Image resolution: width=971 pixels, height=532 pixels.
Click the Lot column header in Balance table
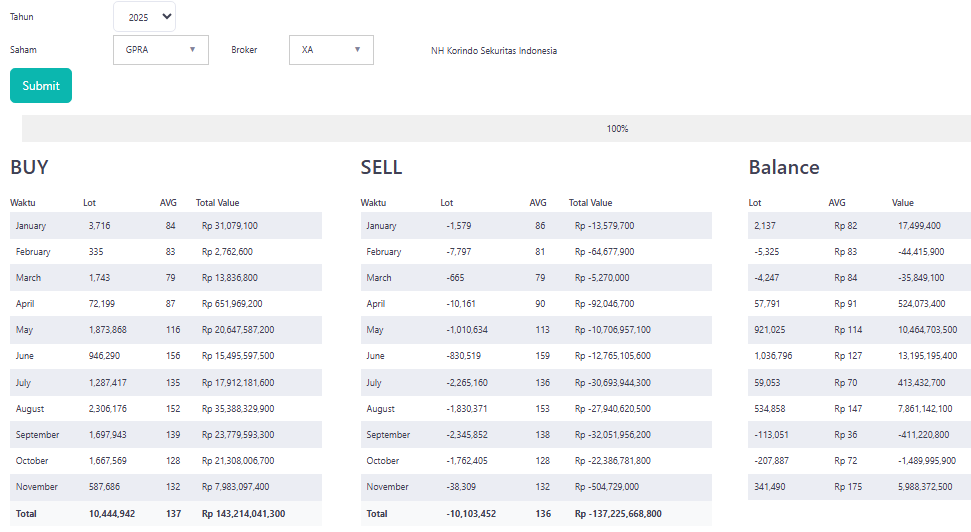click(x=755, y=203)
